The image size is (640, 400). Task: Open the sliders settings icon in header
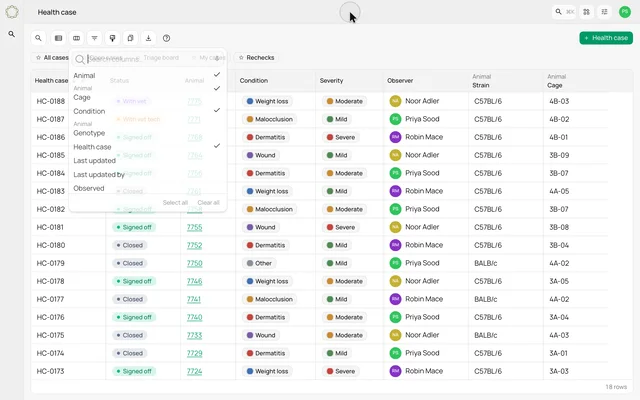click(604, 12)
